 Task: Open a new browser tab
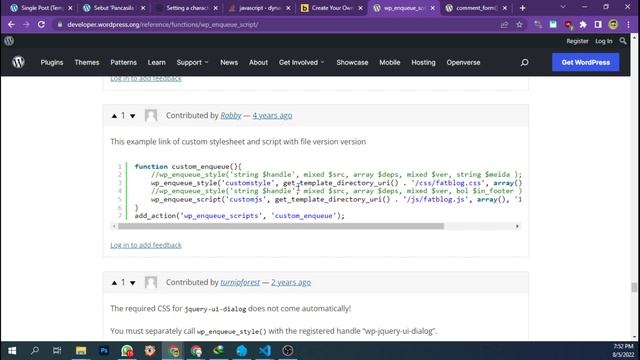pyautogui.click(x=522, y=8)
